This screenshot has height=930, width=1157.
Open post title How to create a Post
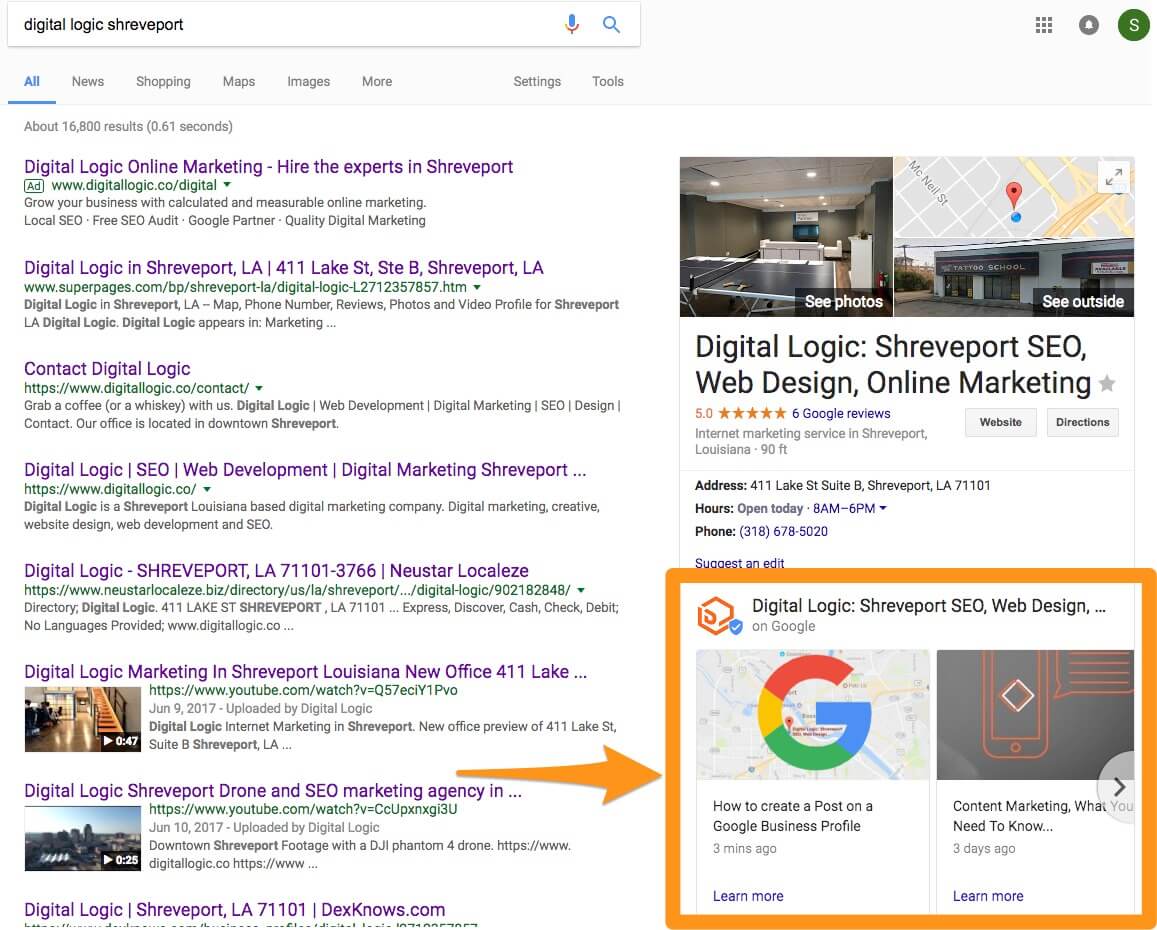792,816
